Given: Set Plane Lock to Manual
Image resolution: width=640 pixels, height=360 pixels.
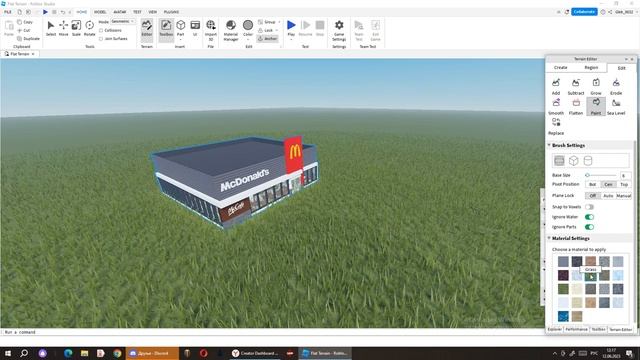Looking at the screenshot, I should click(624, 196).
